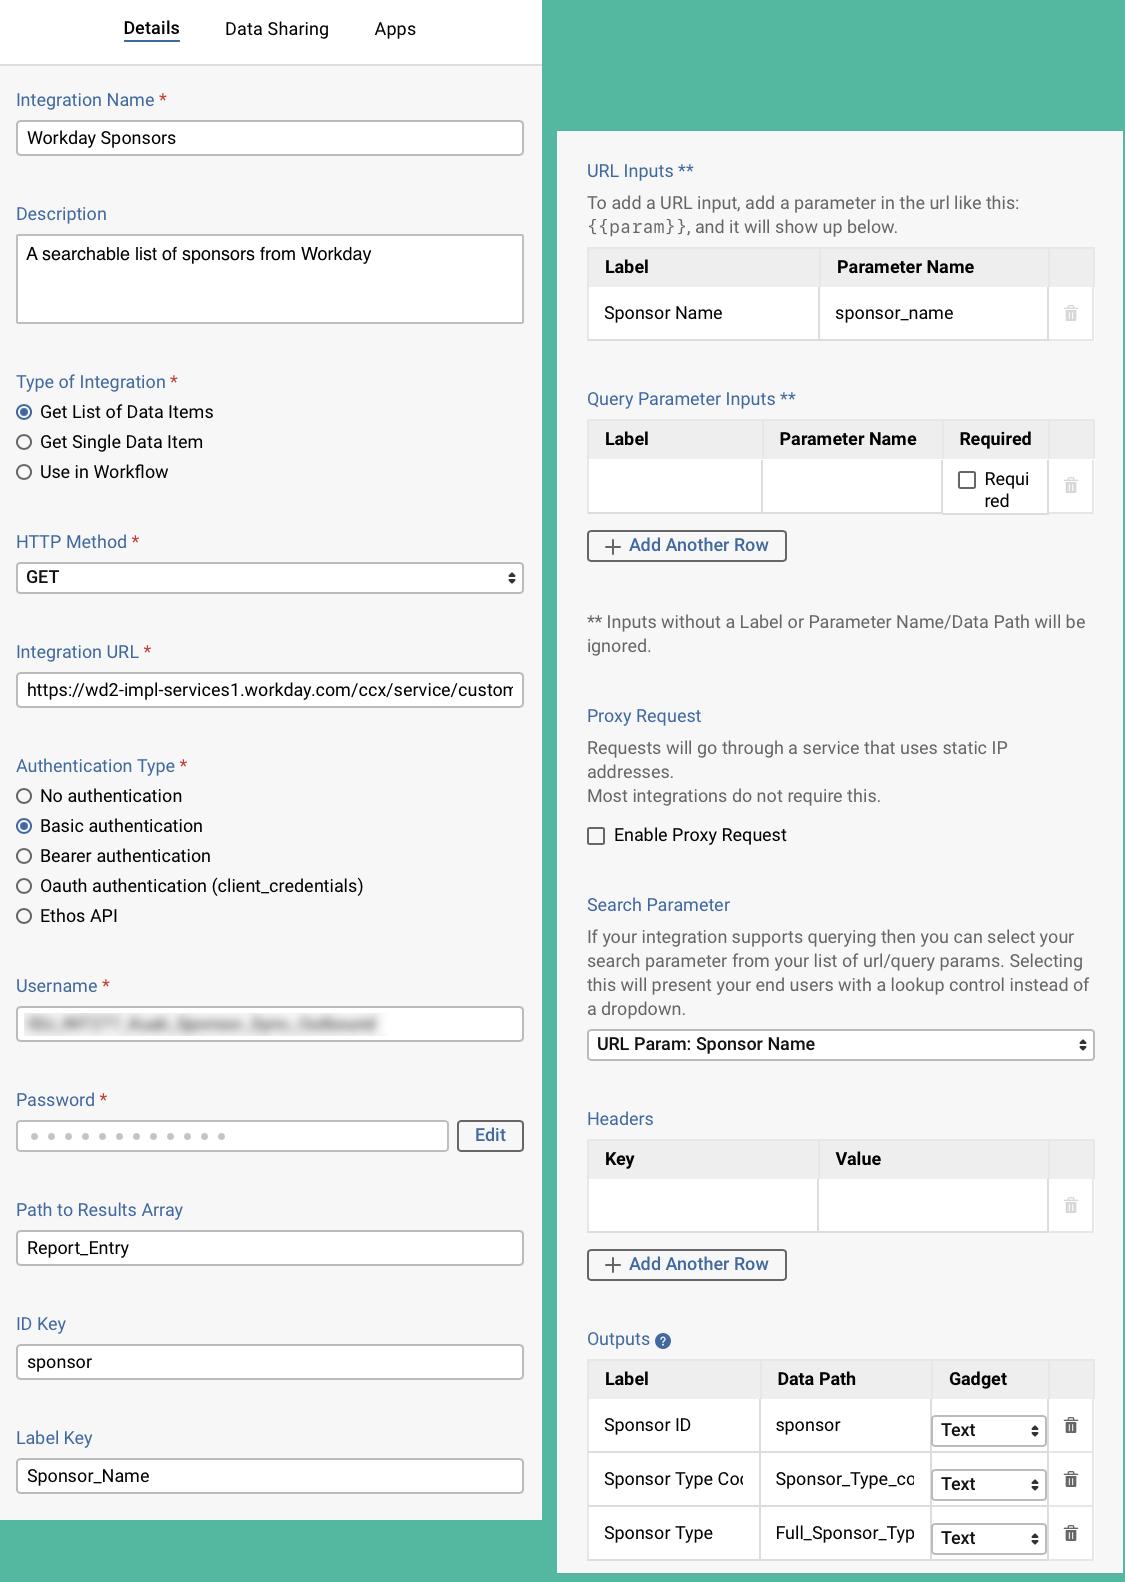The image size is (1125, 1582).
Task: Open the Outputs help tooltip icon
Action: click(661, 1340)
